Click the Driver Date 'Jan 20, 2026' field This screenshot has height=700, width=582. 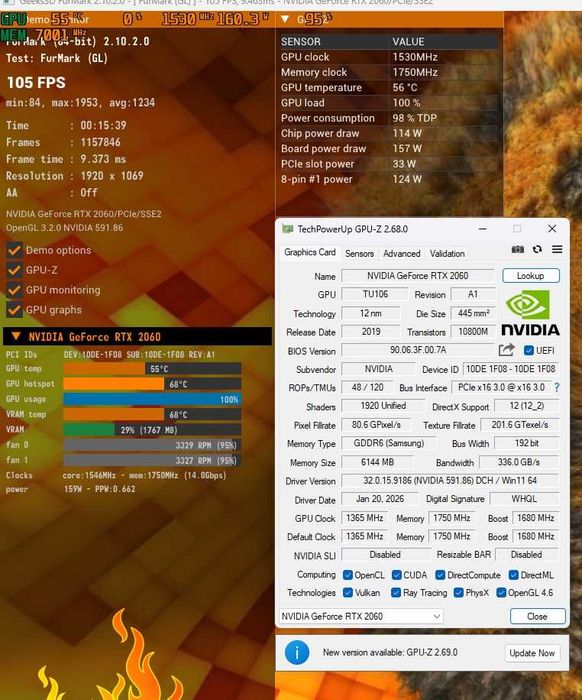(380, 499)
